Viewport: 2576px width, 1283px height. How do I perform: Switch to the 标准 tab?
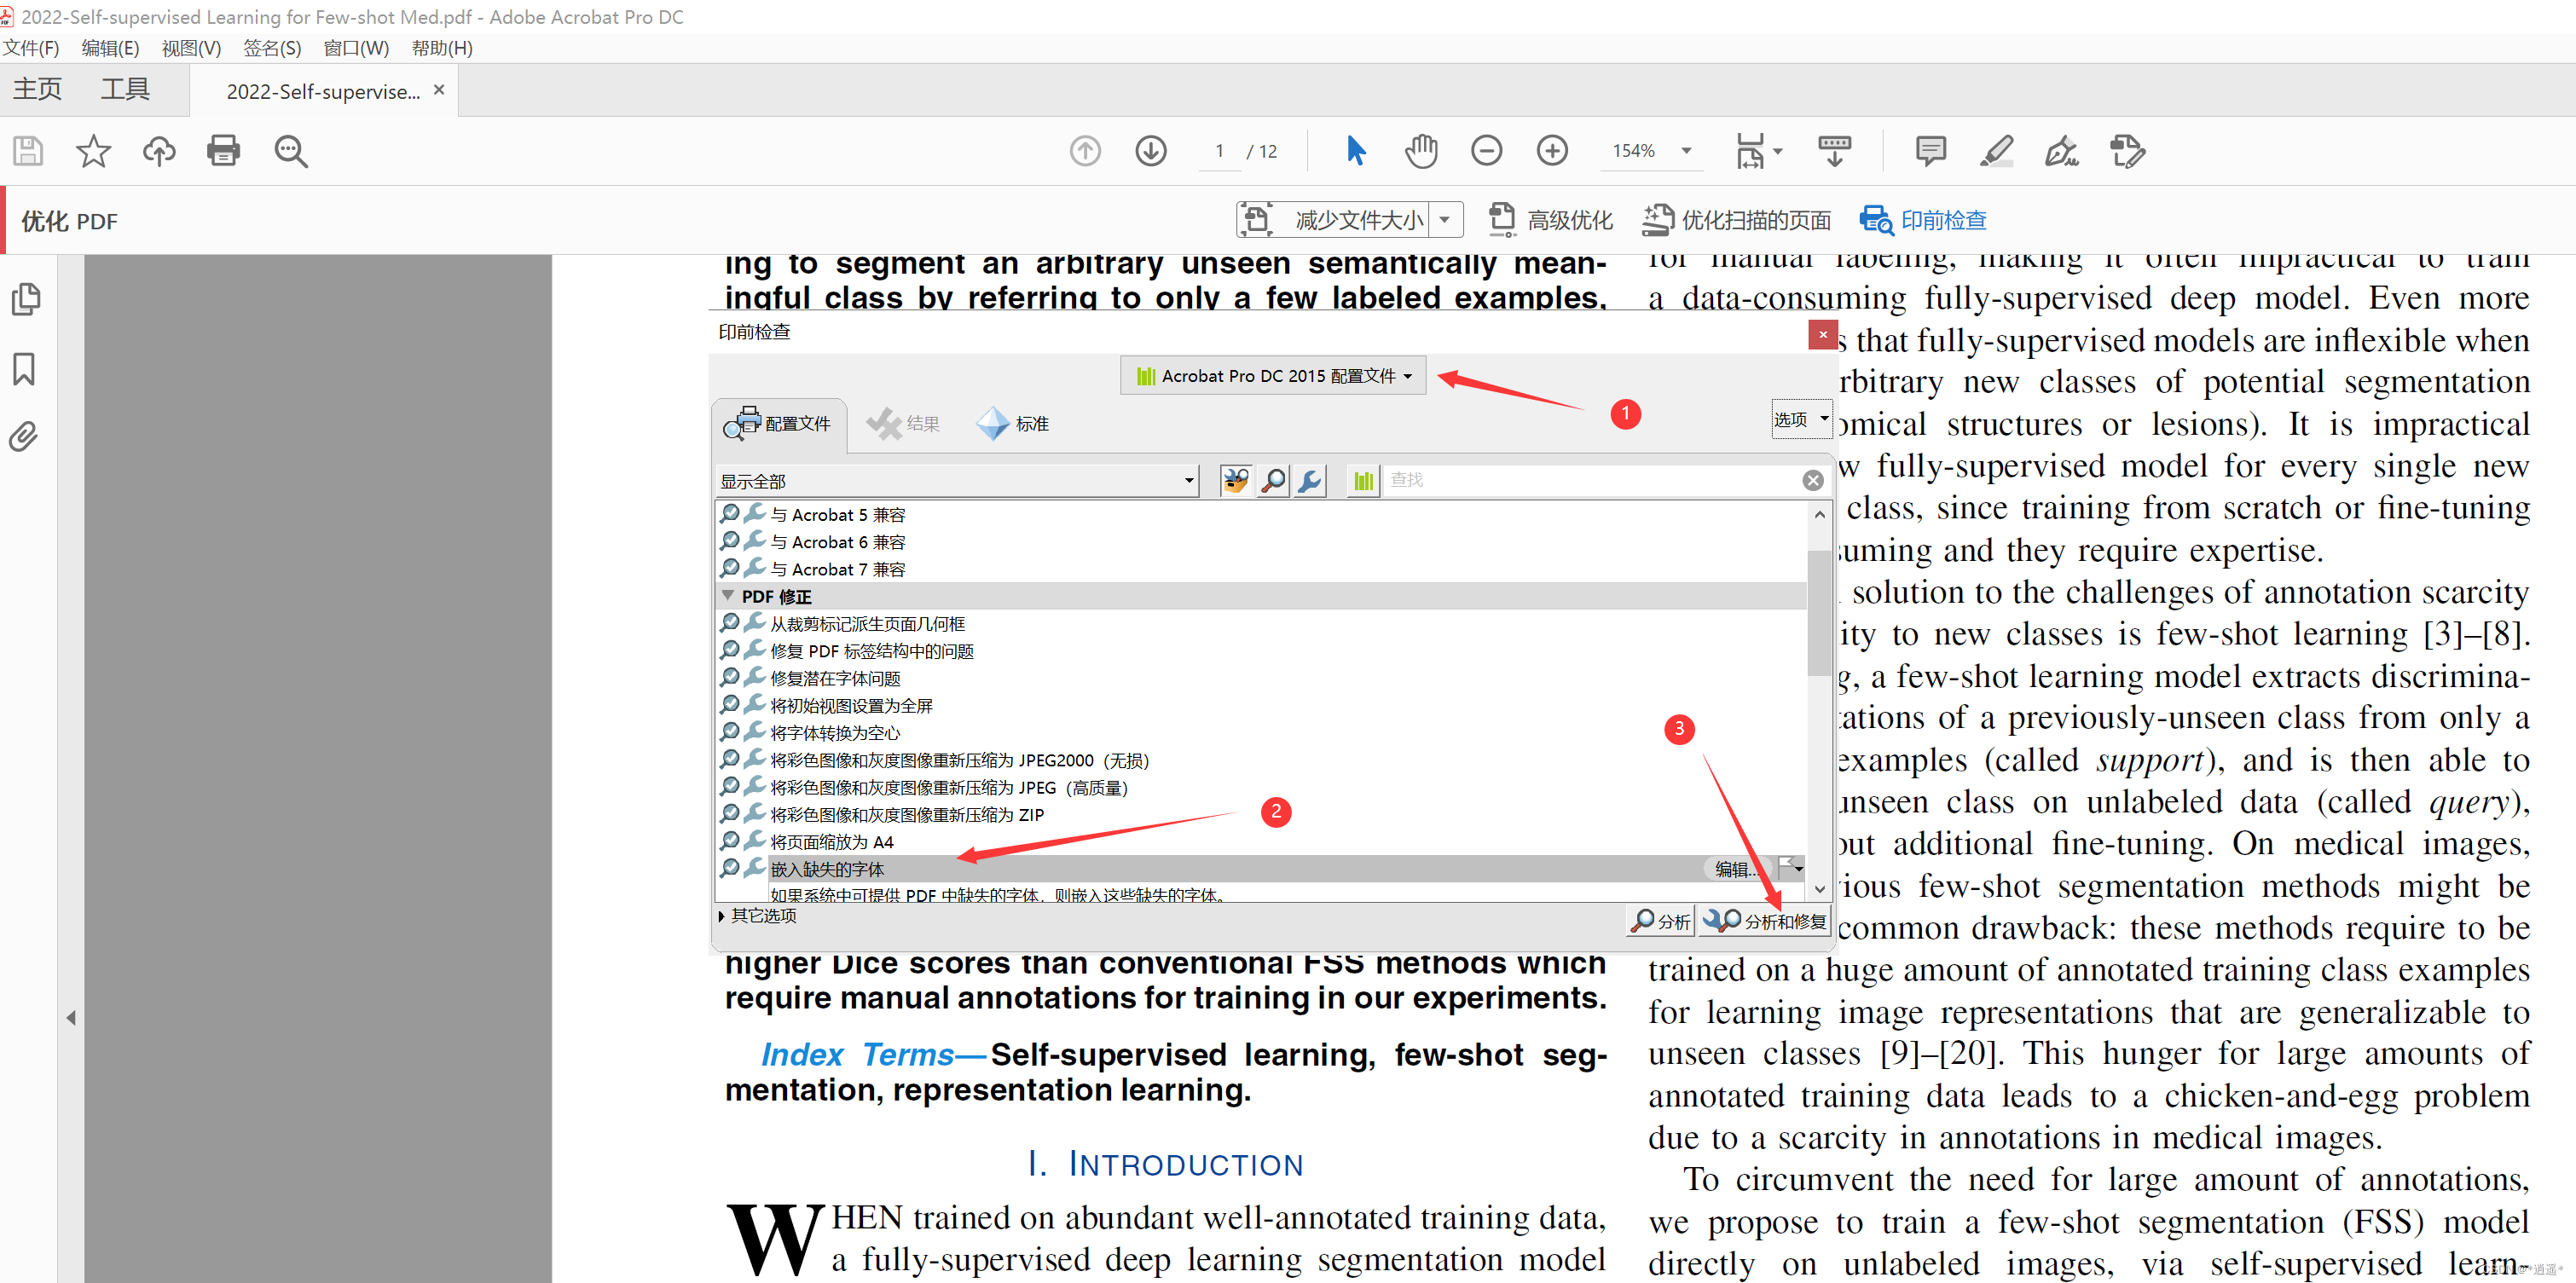tap(1013, 424)
